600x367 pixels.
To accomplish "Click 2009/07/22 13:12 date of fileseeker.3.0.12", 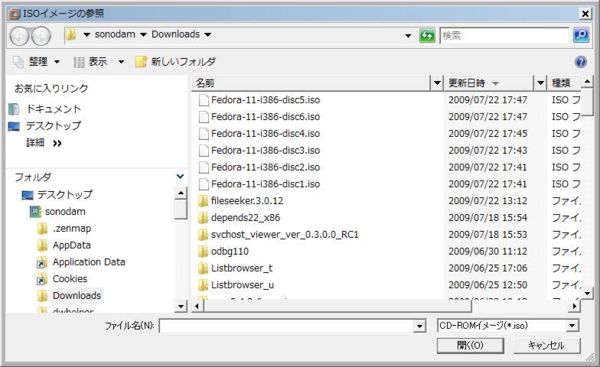I will pyautogui.click(x=488, y=201).
